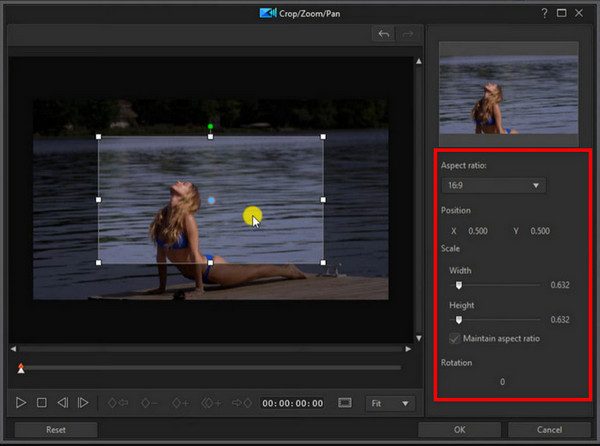Go to the next keyframe
Screen dimensions: 600x446
[242, 403]
